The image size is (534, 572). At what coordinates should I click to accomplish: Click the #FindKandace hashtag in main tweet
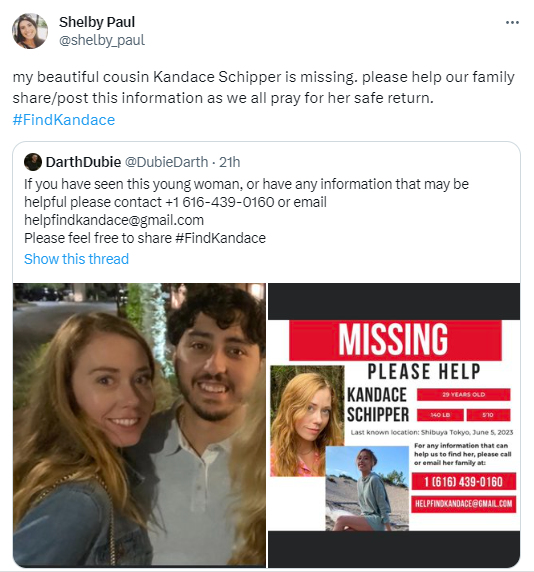(64, 120)
